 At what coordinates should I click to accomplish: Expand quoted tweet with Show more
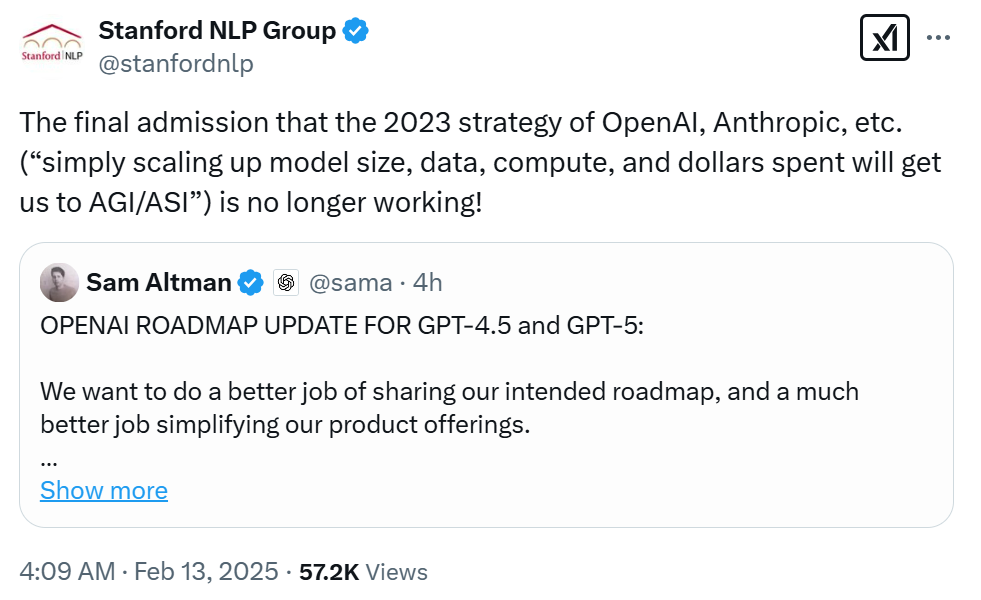(x=104, y=491)
